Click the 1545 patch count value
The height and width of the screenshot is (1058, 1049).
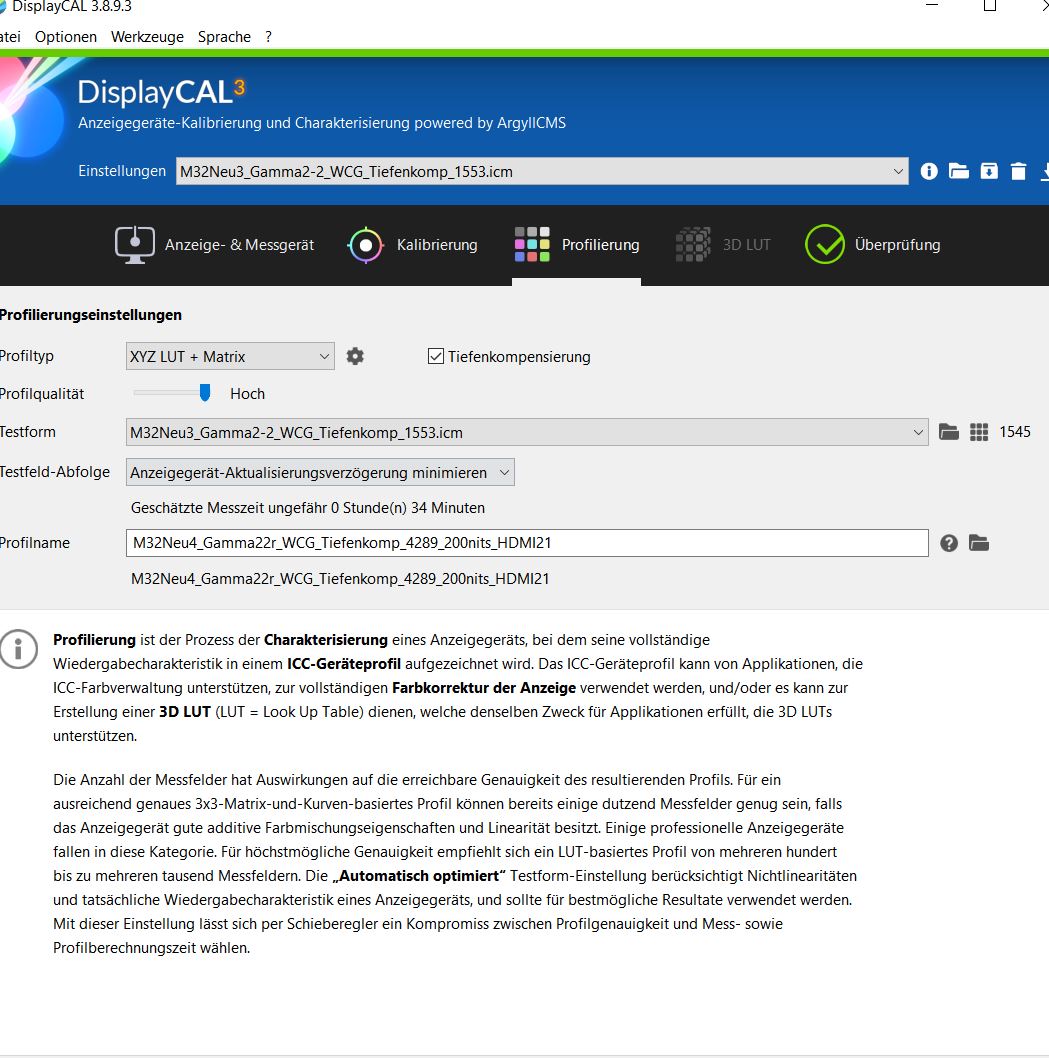pos(1015,432)
